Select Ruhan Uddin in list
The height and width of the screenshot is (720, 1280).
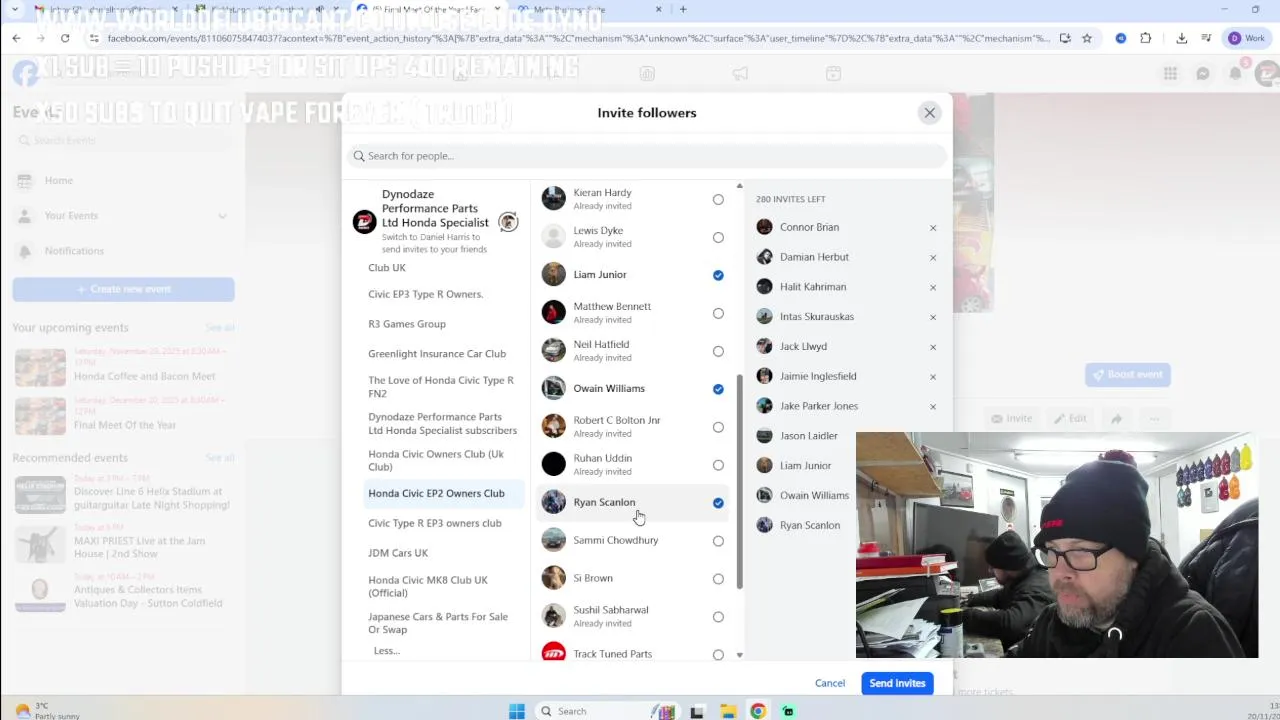[x=633, y=465]
